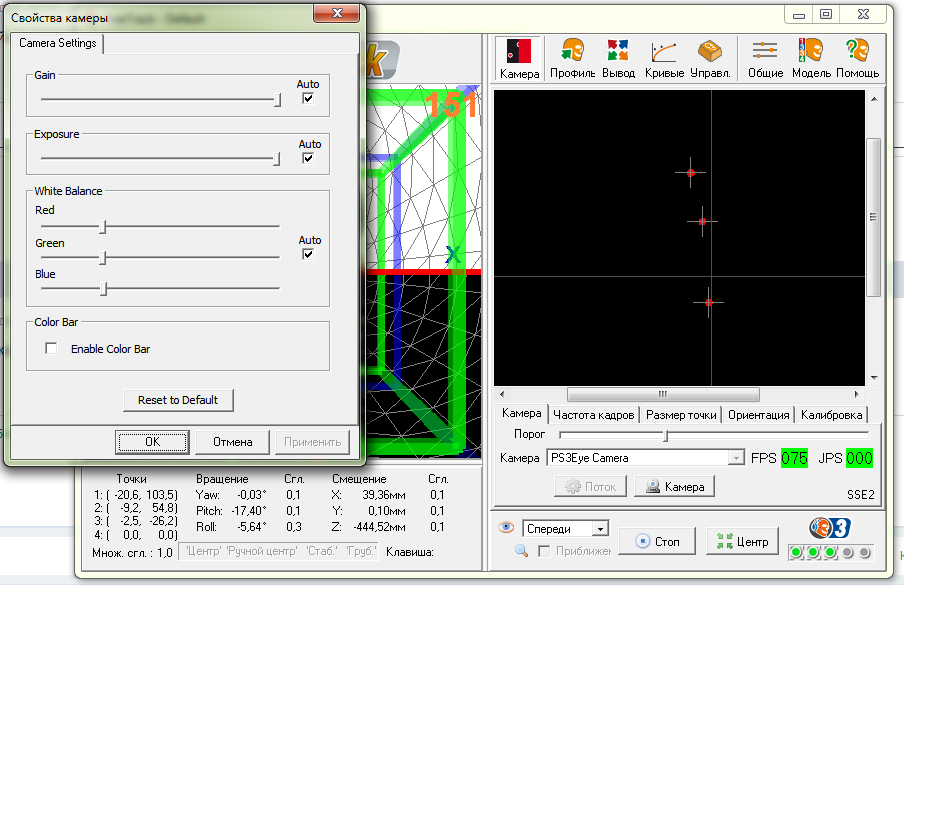This screenshot has height=828, width=928.
Task: Click the scroll-down arrow of camera view
Action: tap(874, 378)
